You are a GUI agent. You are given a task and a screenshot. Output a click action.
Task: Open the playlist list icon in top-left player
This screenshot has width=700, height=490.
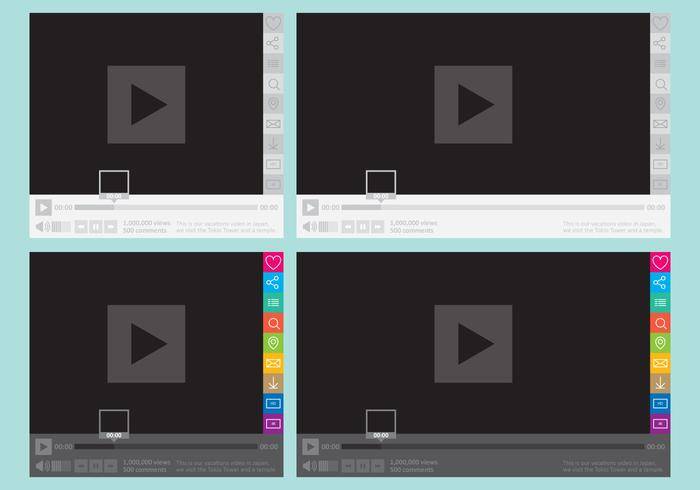coord(273,63)
